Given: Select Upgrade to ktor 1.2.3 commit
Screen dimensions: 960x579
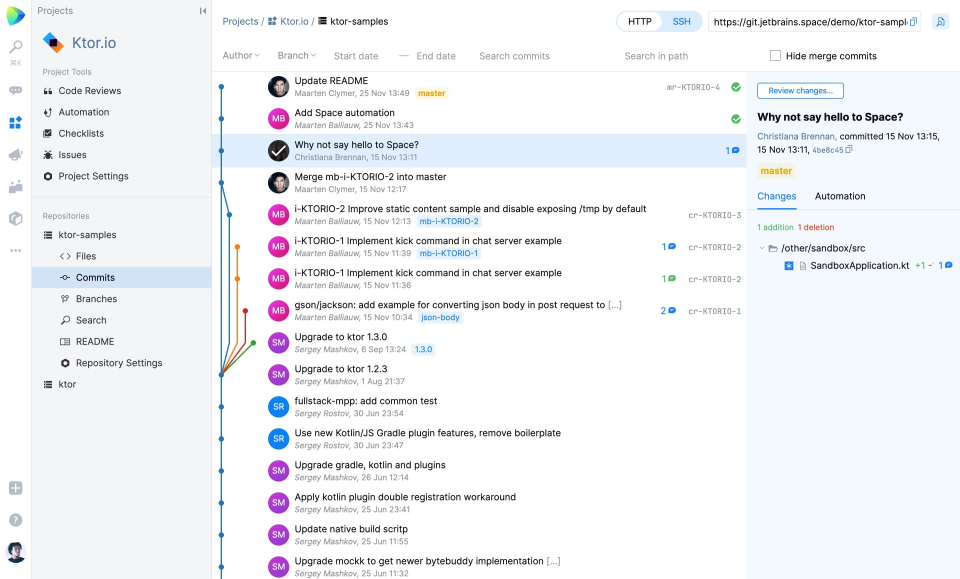Looking at the screenshot, I should click(x=479, y=375).
